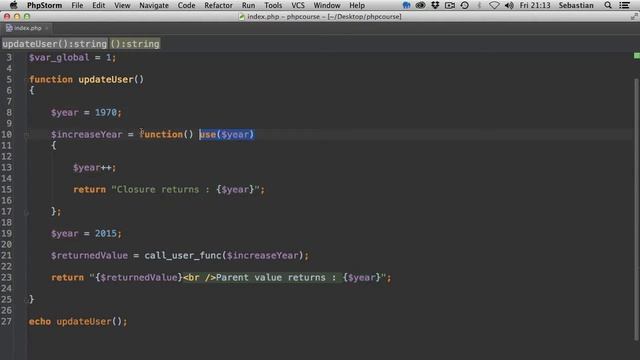Click the "Parent value returns" string text

(x=276, y=278)
